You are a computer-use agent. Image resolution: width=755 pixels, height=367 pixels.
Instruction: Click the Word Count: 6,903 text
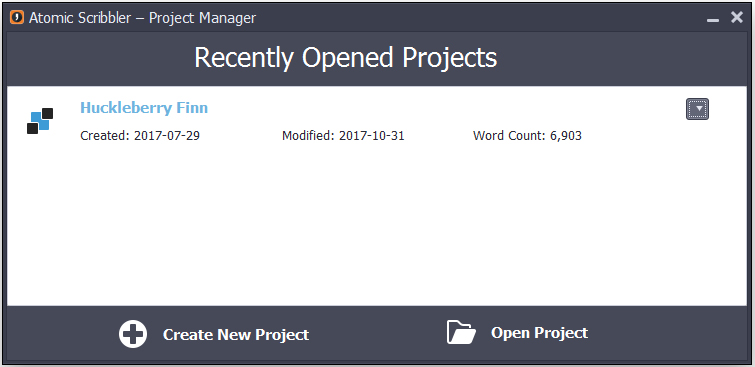[527, 136]
